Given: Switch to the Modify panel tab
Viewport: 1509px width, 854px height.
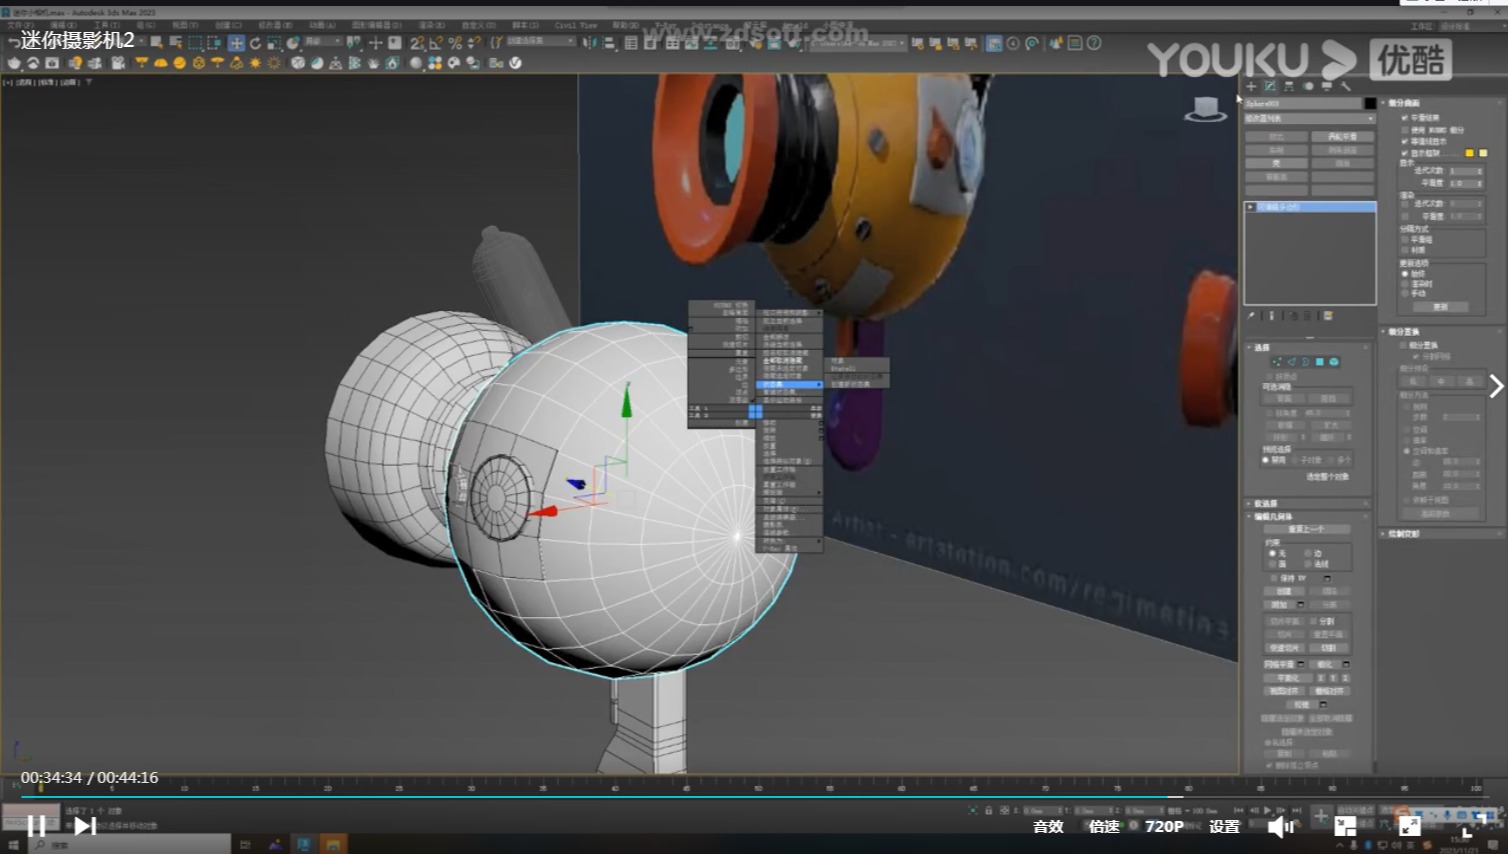Looking at the screenshot, I should (1270, 86).
